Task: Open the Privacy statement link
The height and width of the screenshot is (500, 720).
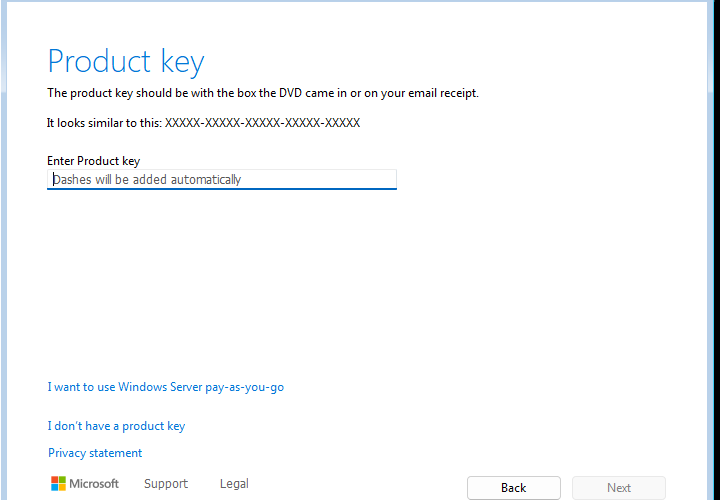Action: click(x=95, y=453)
